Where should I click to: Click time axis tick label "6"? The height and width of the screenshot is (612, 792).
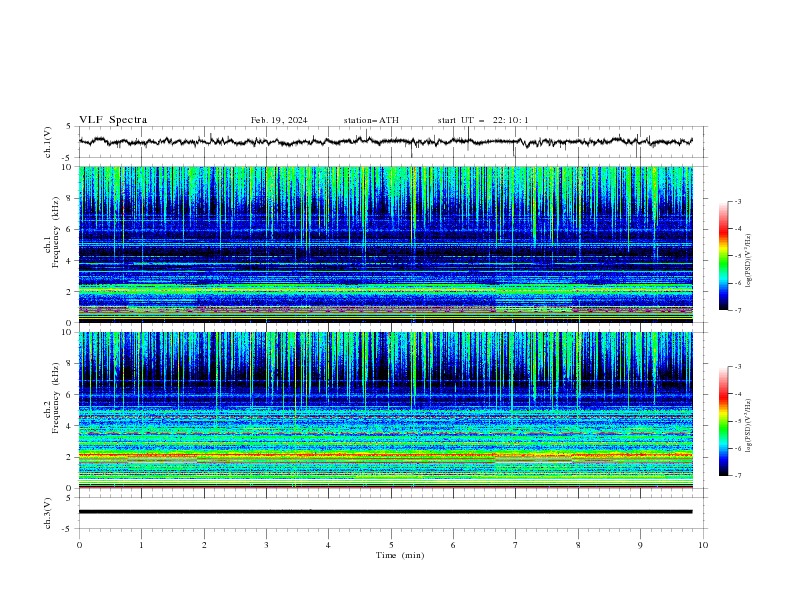coord(453,545)
